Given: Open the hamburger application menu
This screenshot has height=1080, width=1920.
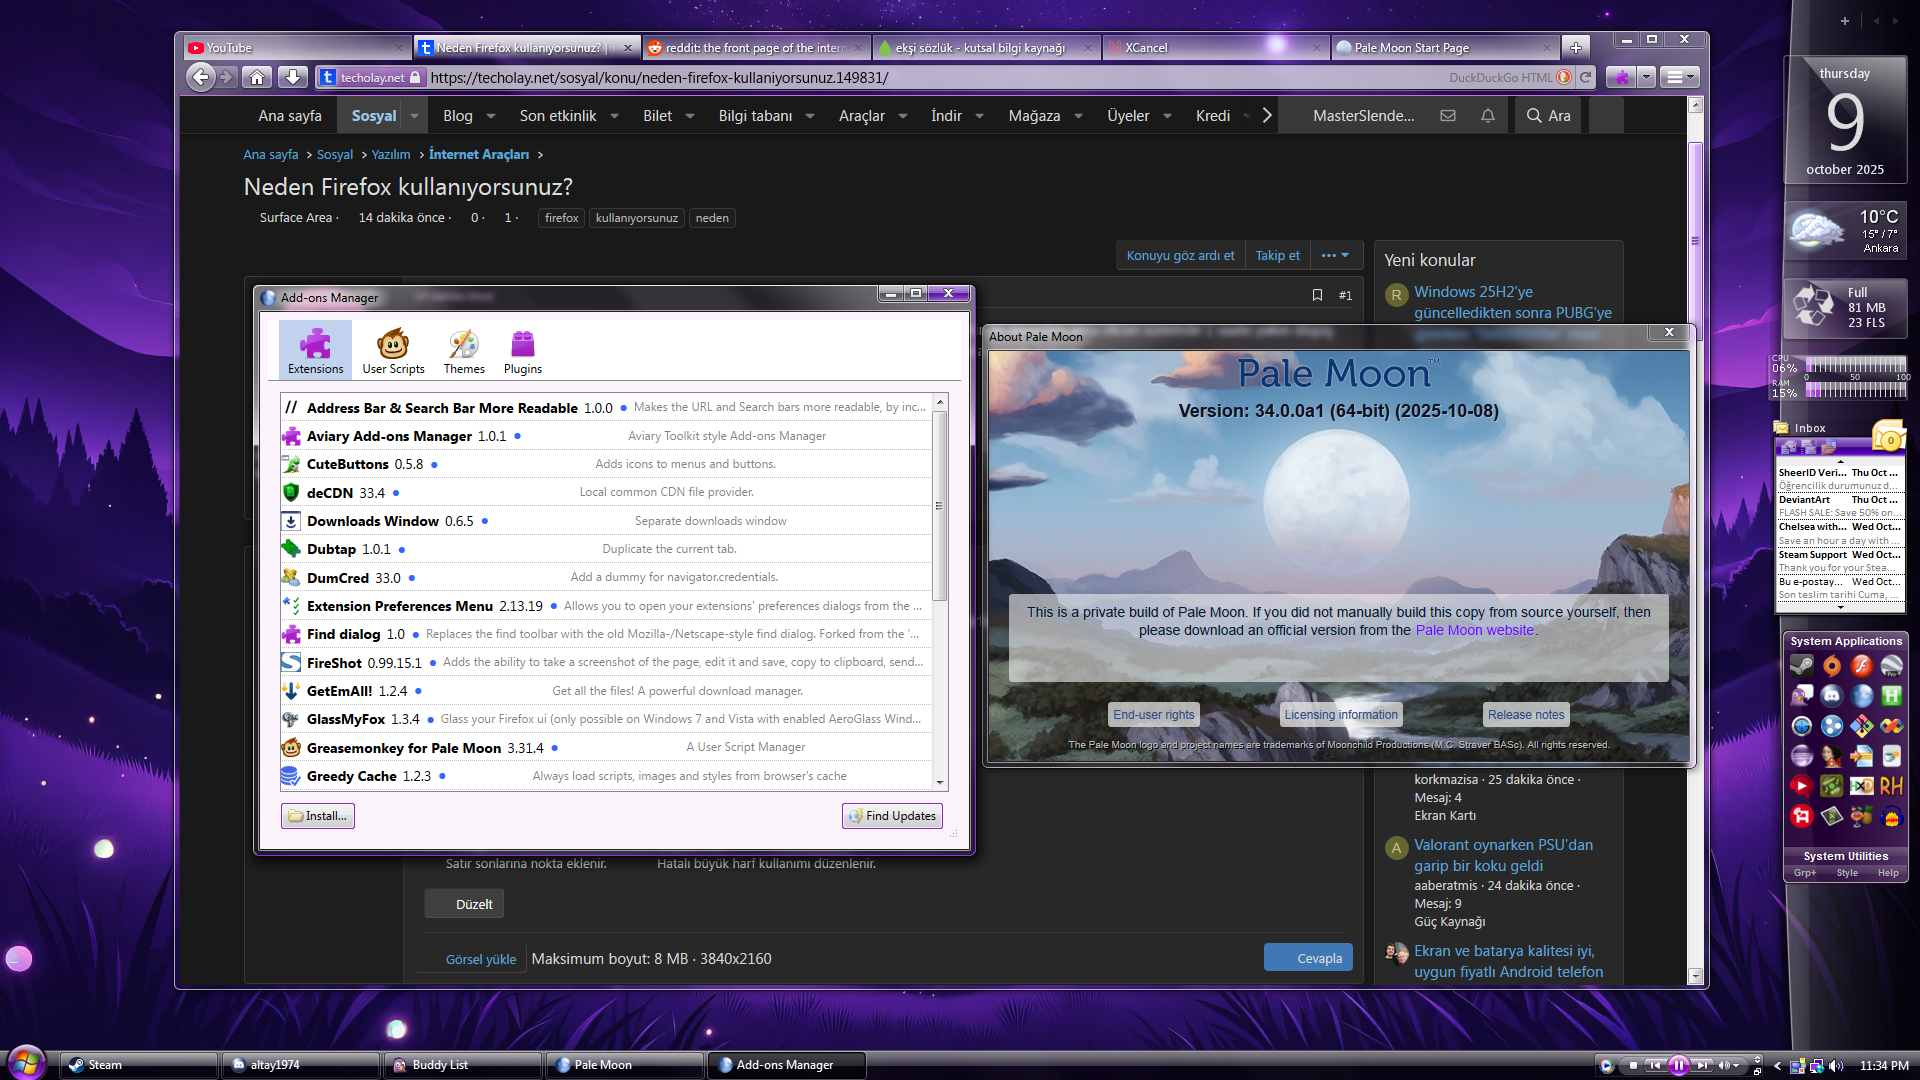Looking at the screenshot, I should [1680, 77].
